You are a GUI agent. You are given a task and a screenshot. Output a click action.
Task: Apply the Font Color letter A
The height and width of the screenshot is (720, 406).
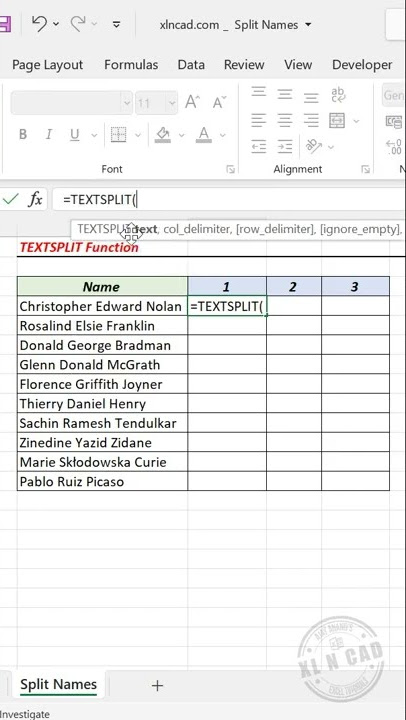pyautogui.click(x=203, y=135)
